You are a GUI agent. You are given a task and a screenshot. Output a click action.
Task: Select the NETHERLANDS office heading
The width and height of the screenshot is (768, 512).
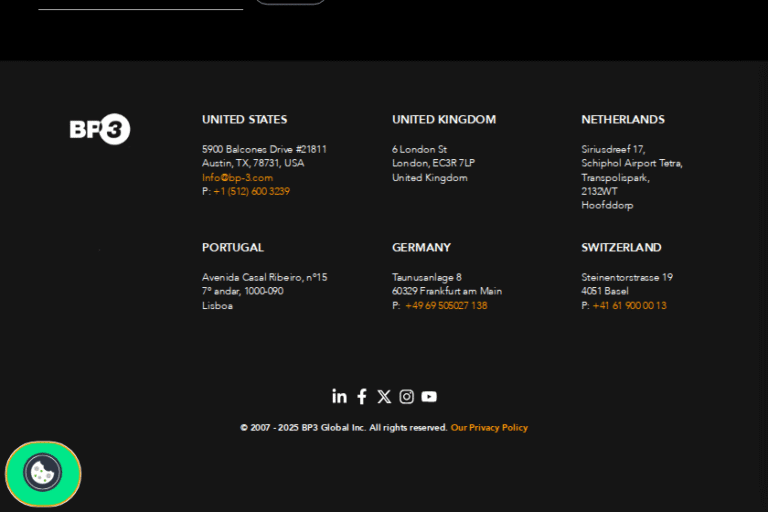tap(622, 119)
